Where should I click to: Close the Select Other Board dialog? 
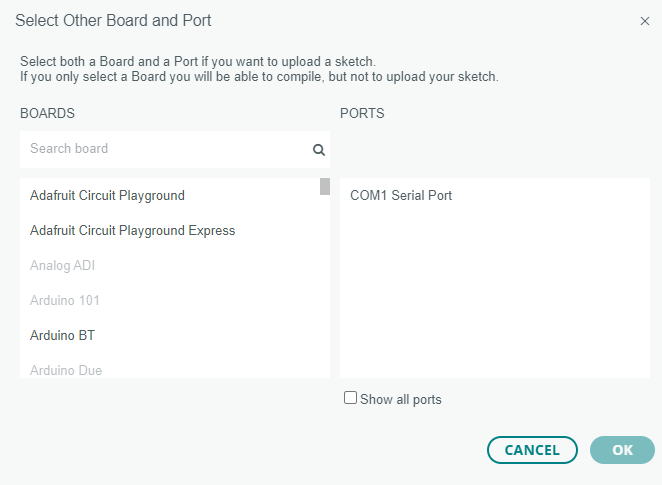tap(645, 21)
